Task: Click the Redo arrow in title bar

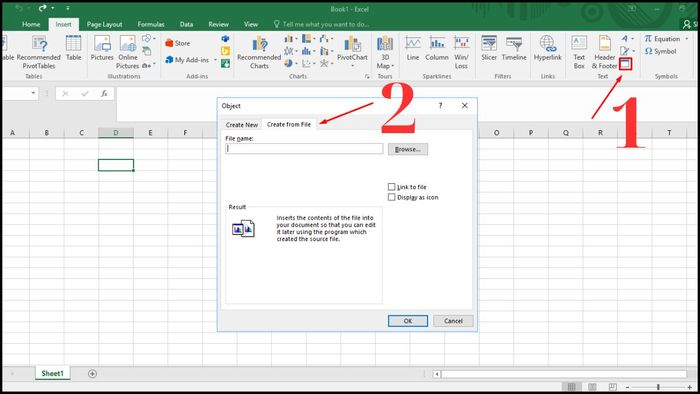Action: tap(42, 8)
